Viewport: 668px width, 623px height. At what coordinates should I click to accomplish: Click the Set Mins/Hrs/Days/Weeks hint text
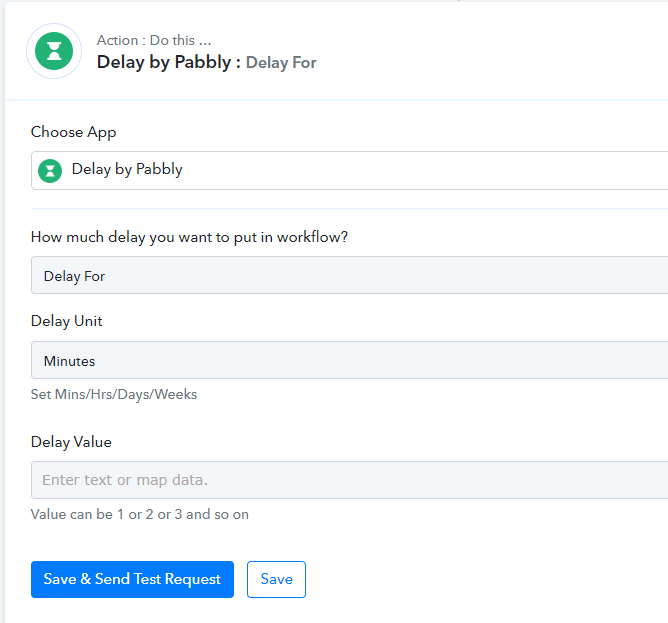[x=114, y=394]
